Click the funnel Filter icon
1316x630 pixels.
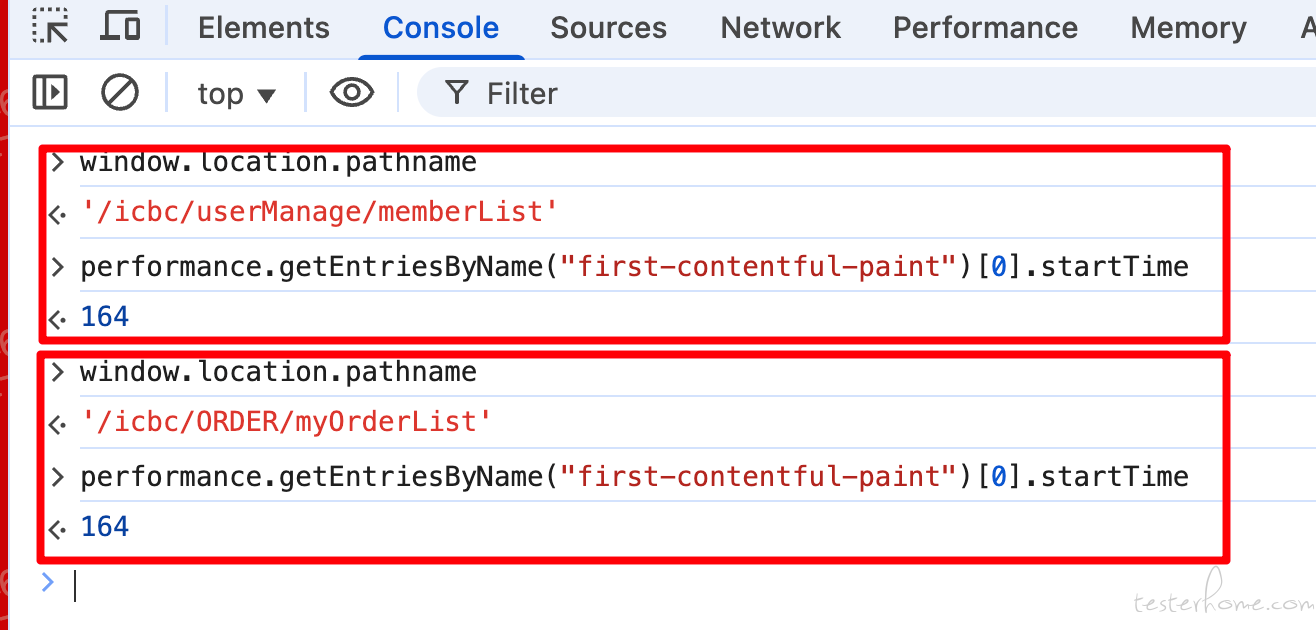[457, 93]
